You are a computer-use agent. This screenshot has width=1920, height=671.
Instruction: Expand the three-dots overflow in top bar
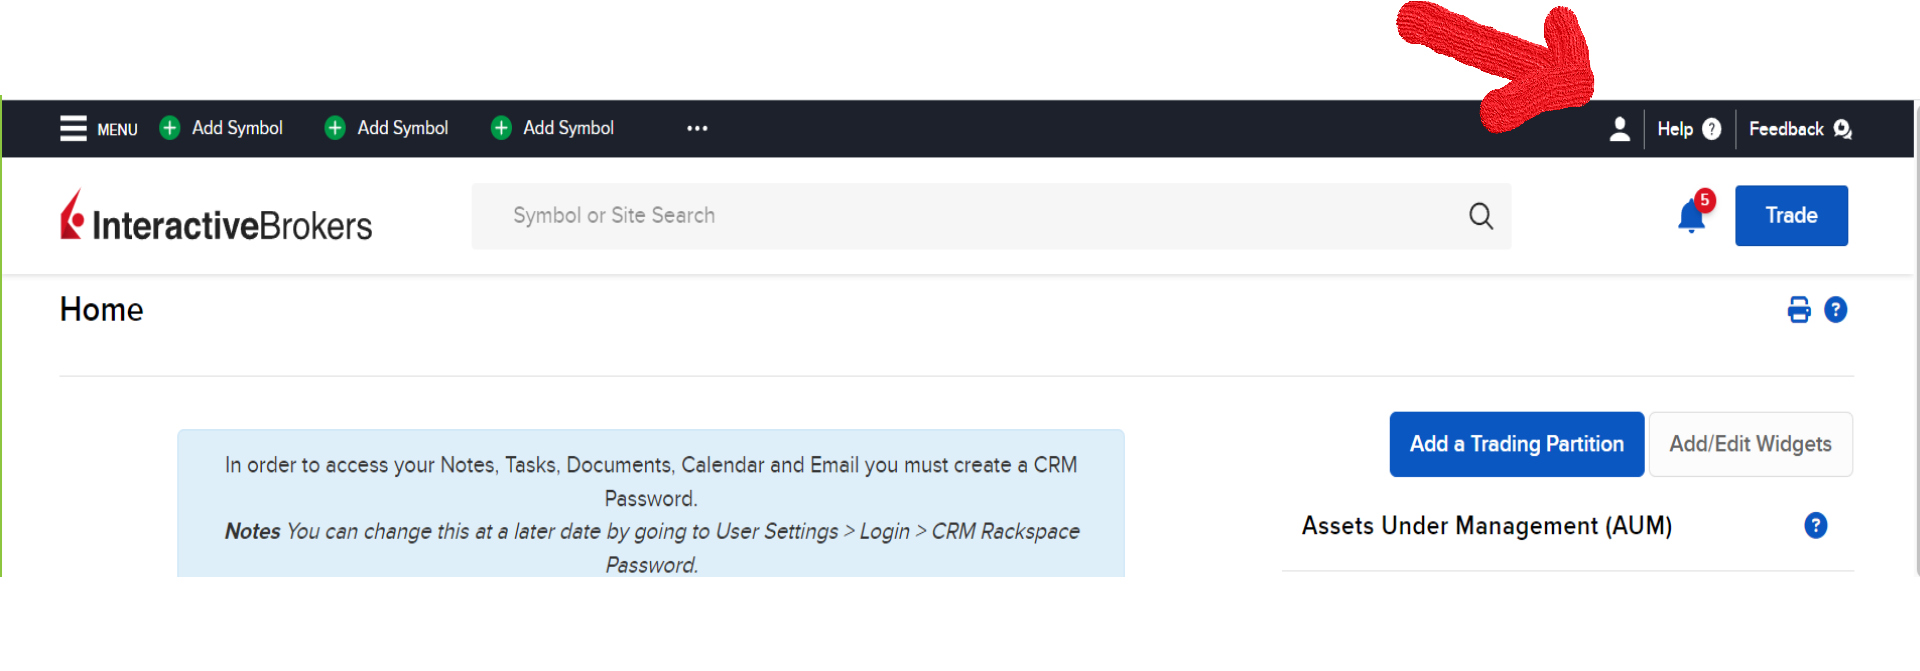click(x=697, y=128)
